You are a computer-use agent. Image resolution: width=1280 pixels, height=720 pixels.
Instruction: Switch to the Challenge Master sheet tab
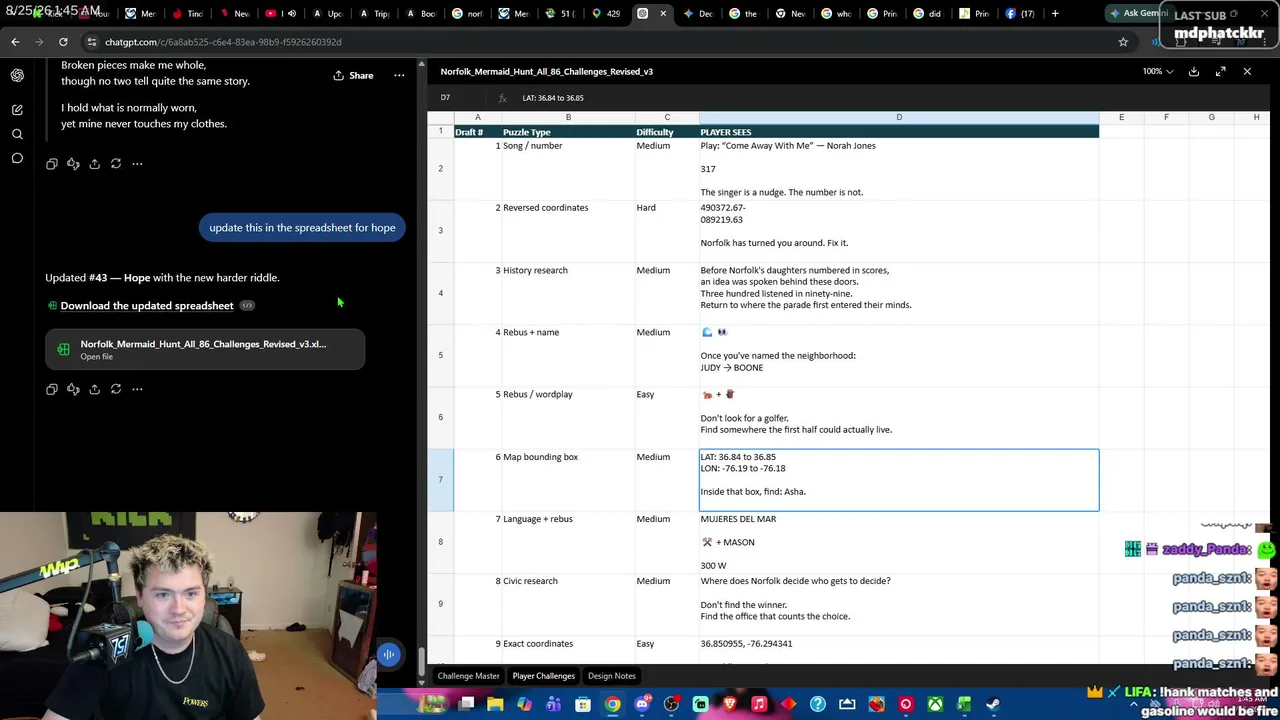[469, 676]
